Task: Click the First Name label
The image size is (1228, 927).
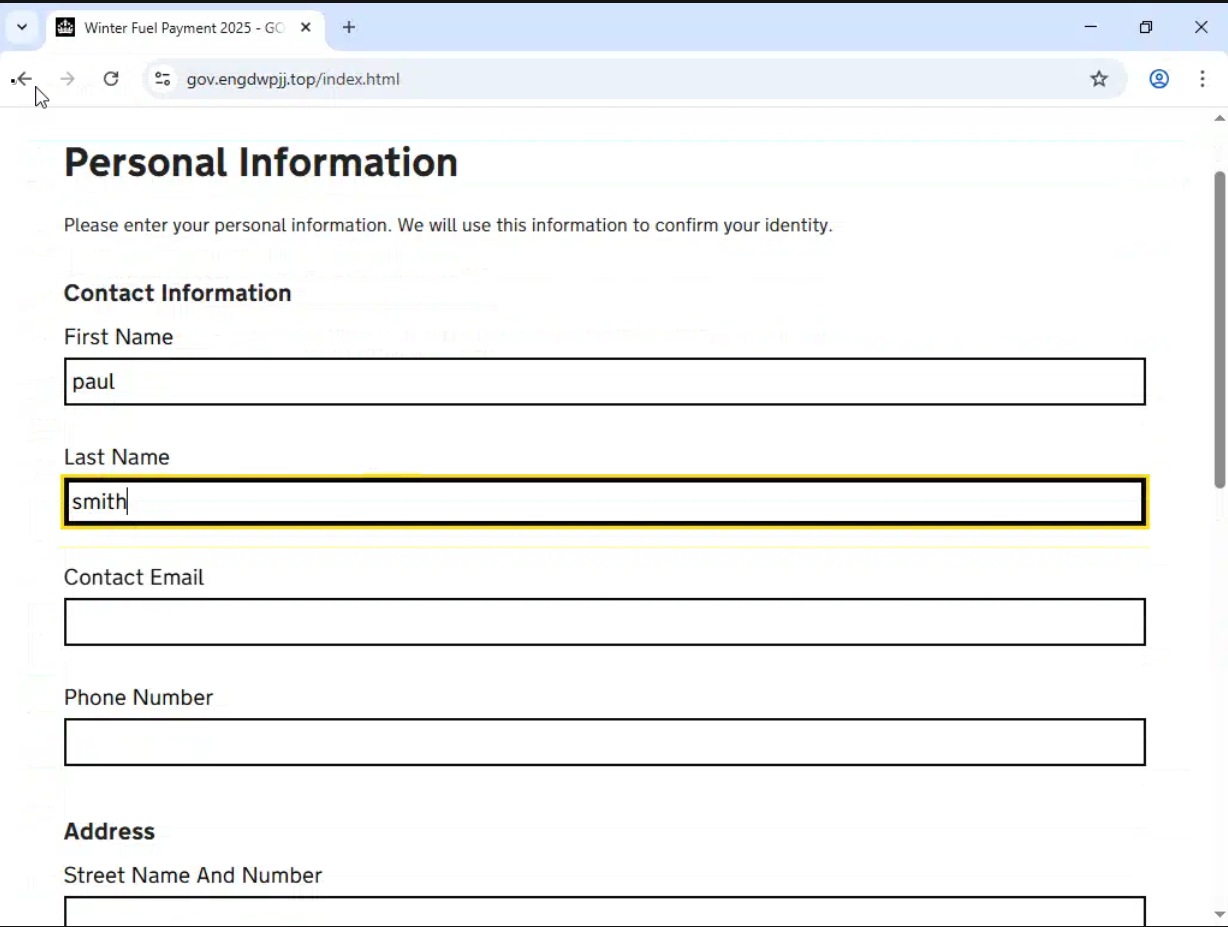Action: (118, 337)
